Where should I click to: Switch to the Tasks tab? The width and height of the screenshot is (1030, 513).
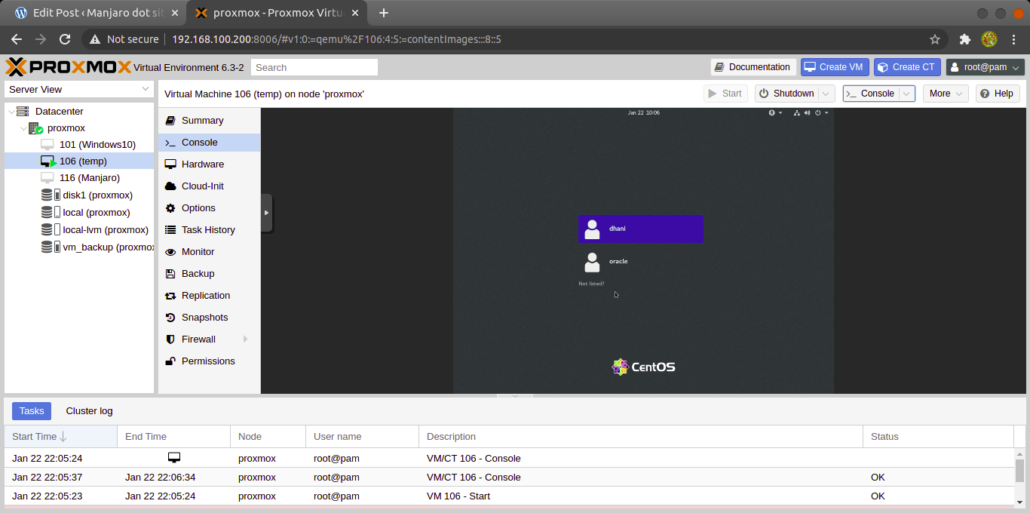(32, 411)
